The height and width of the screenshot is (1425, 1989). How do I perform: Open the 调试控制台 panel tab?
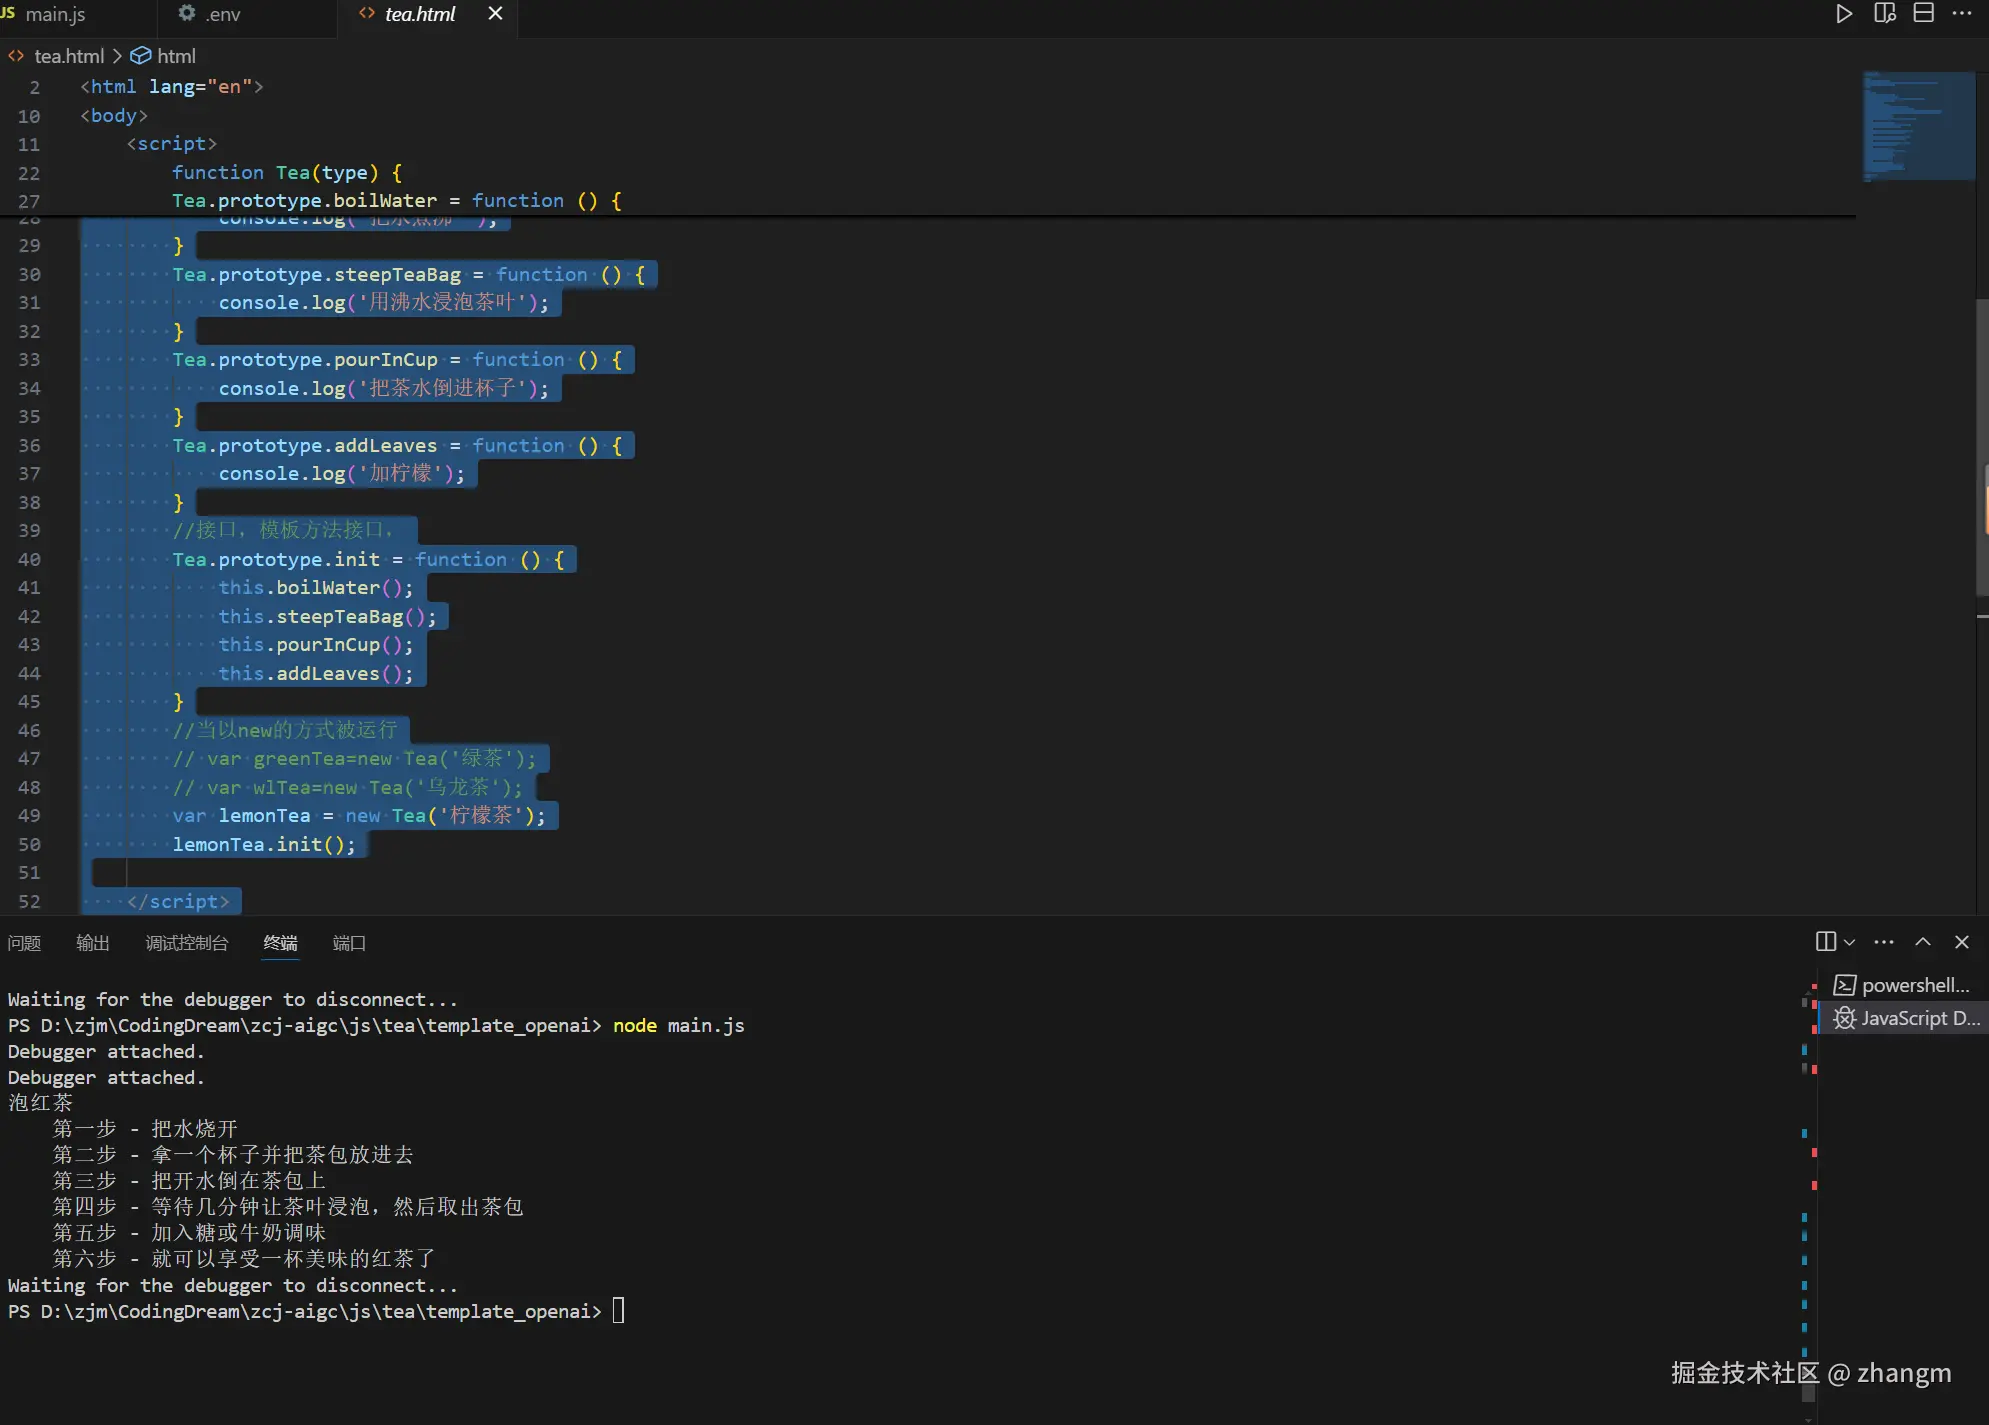click(x=187, y=943)
